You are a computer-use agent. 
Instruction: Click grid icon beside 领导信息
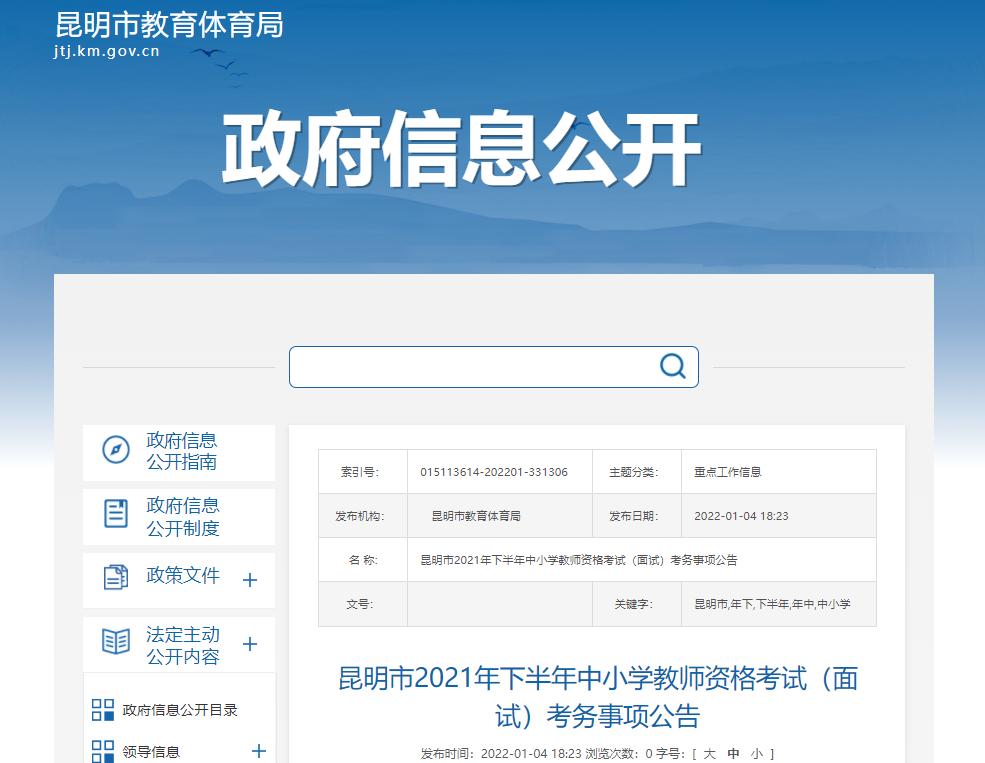103,751
